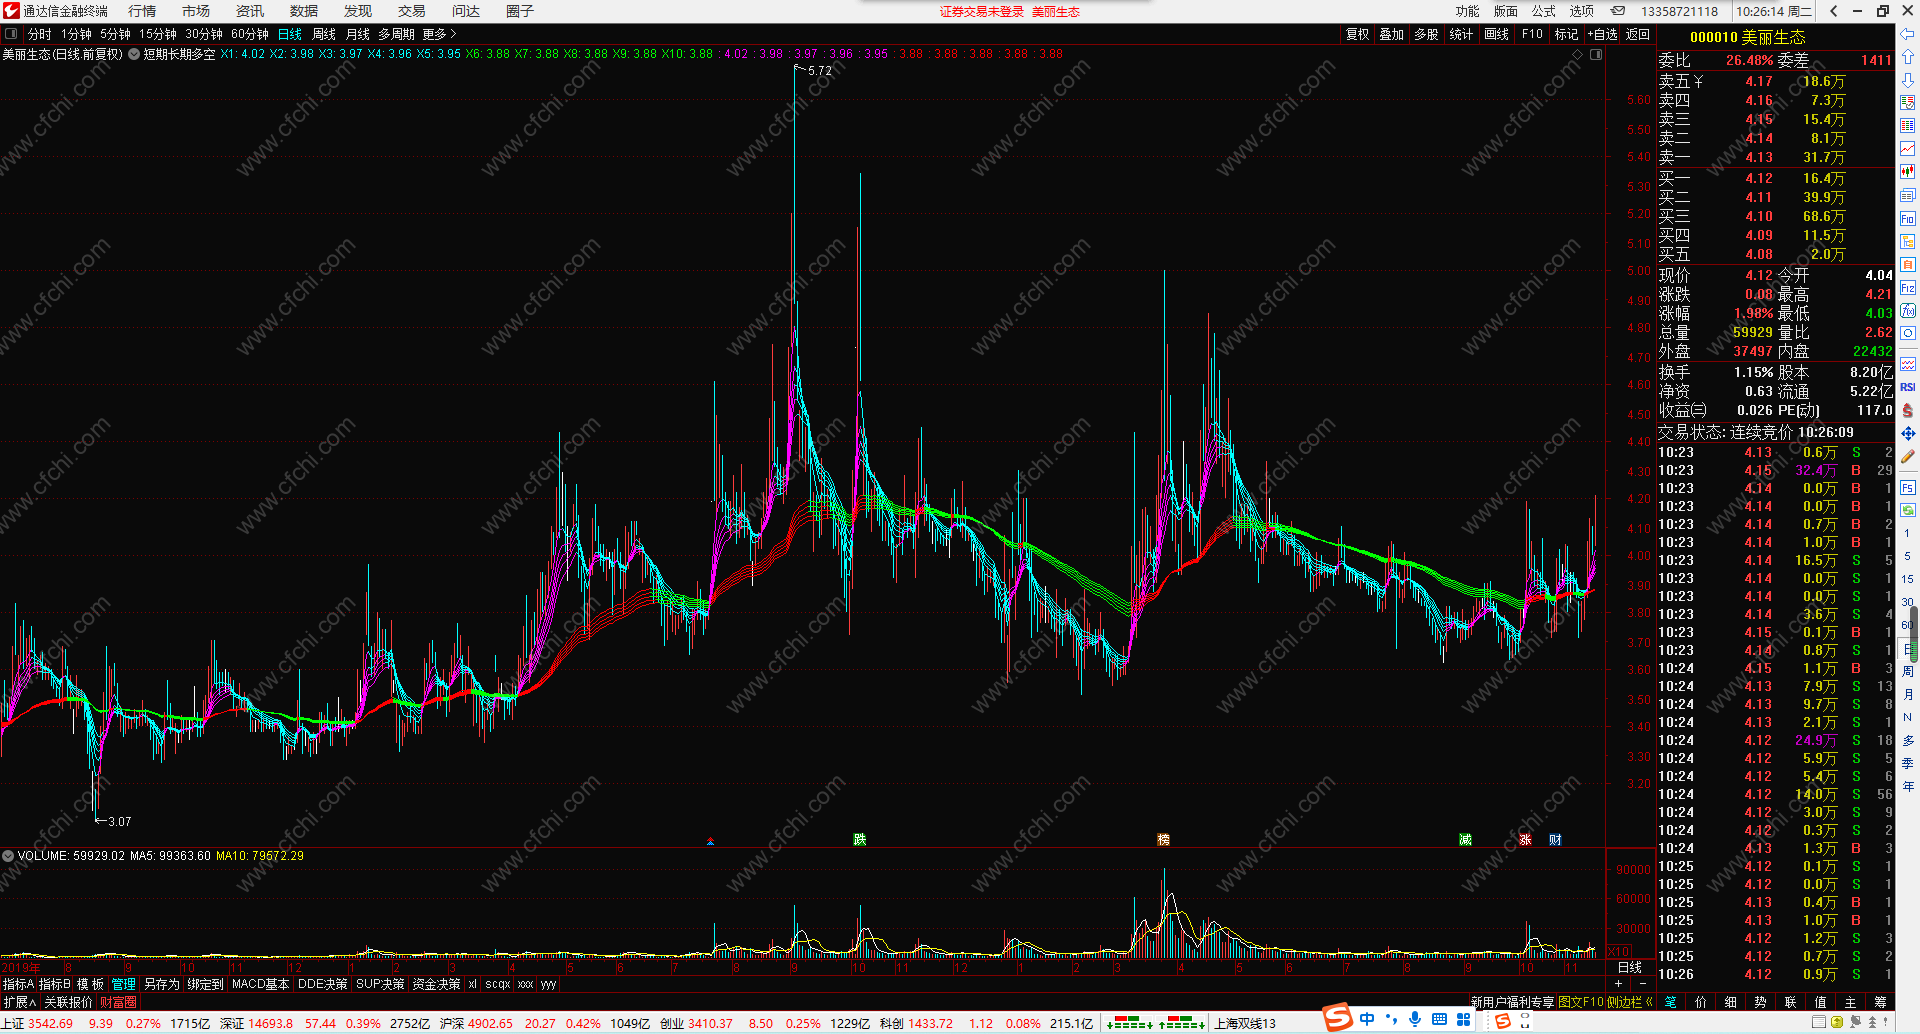Open the 新用户福利专享 promo link

(1512, 1002)
